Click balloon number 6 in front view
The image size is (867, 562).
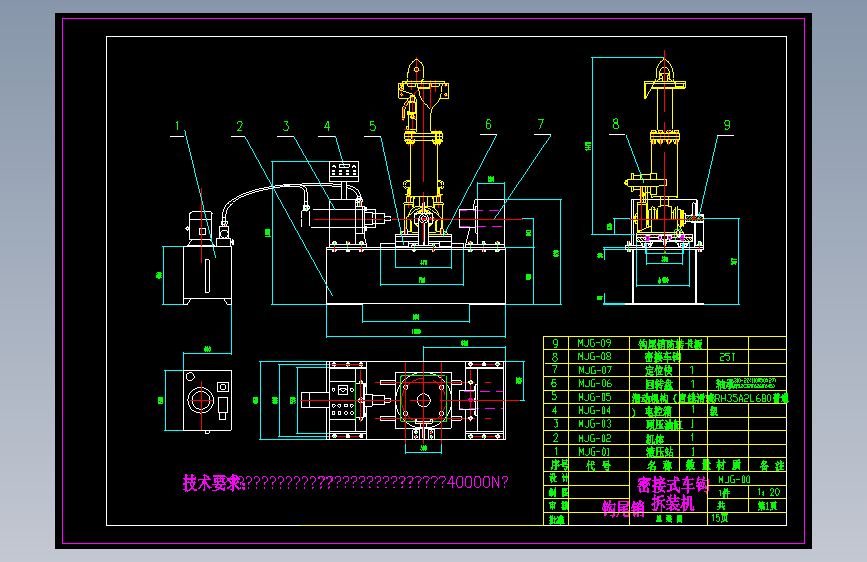coord(488,124)
